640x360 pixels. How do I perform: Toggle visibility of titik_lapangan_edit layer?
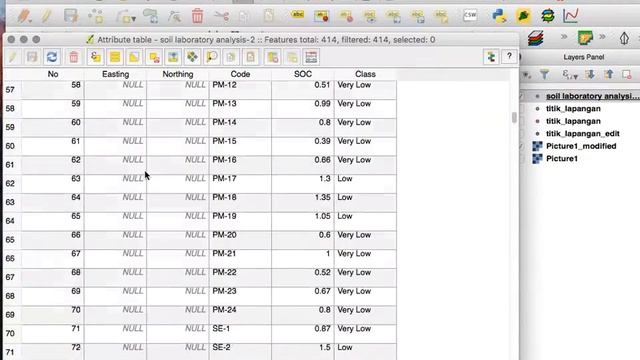pos(522,133)
